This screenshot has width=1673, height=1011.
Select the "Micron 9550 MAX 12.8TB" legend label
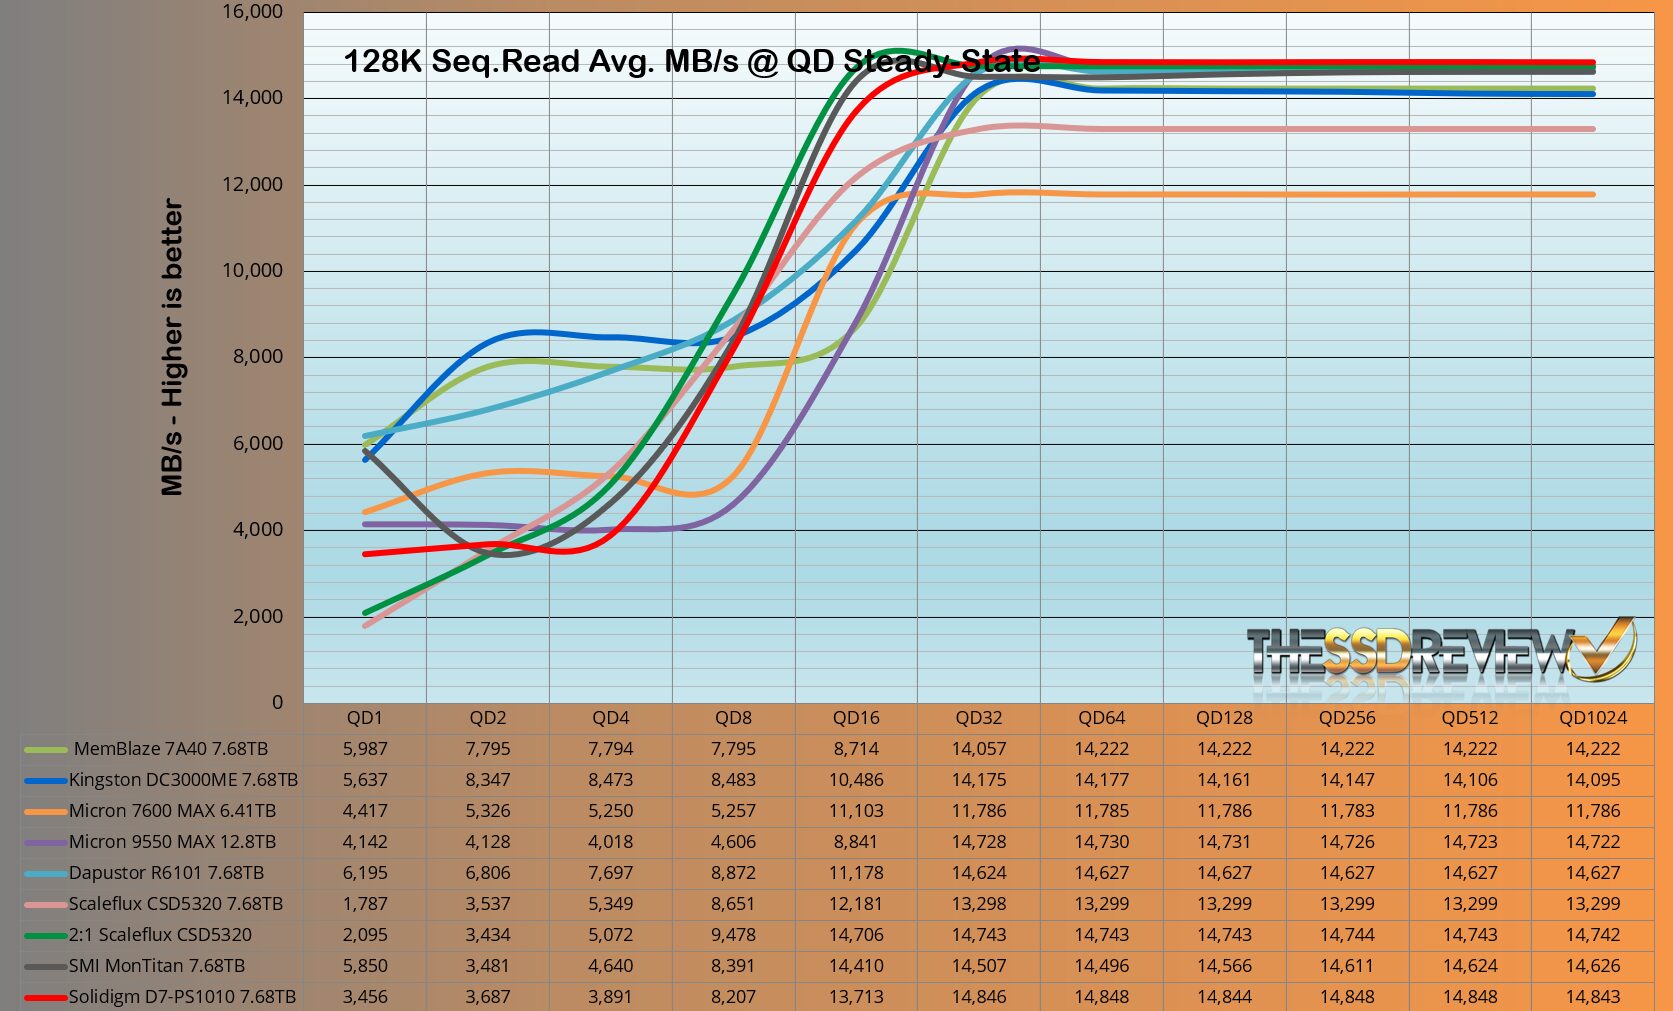coord(172,842)
